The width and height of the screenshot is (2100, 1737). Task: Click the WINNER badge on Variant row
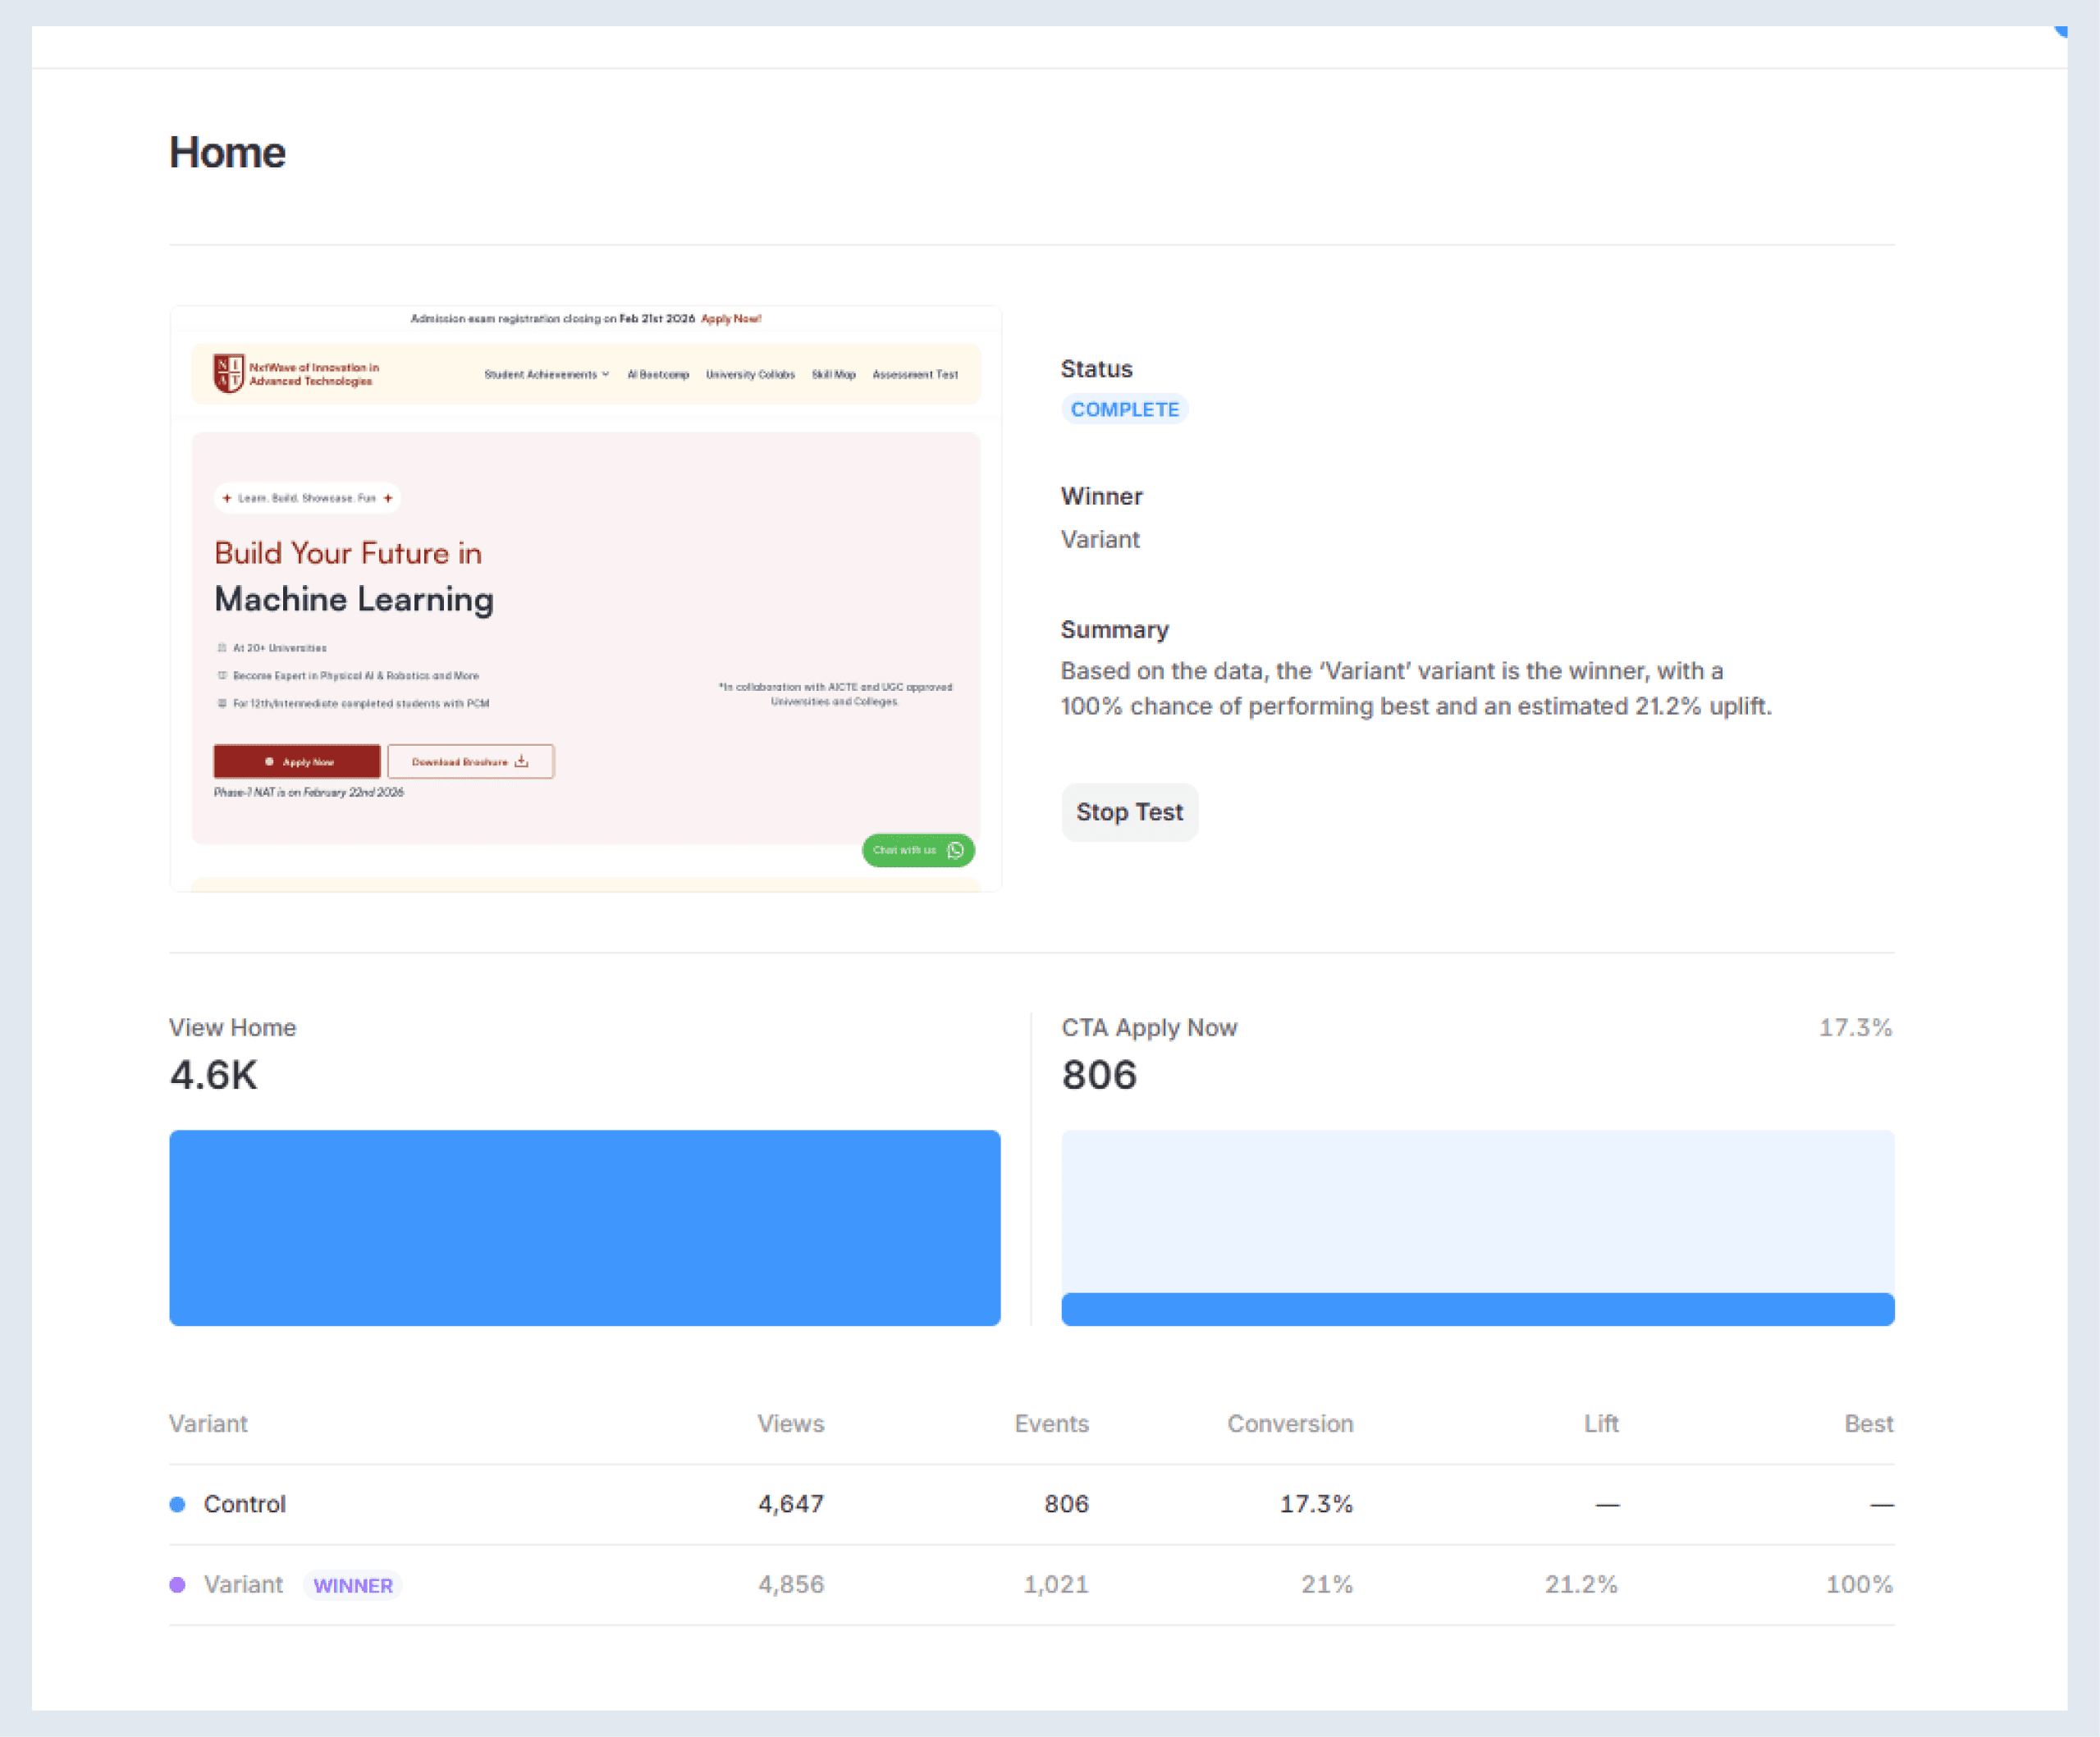coord(352,1585)
